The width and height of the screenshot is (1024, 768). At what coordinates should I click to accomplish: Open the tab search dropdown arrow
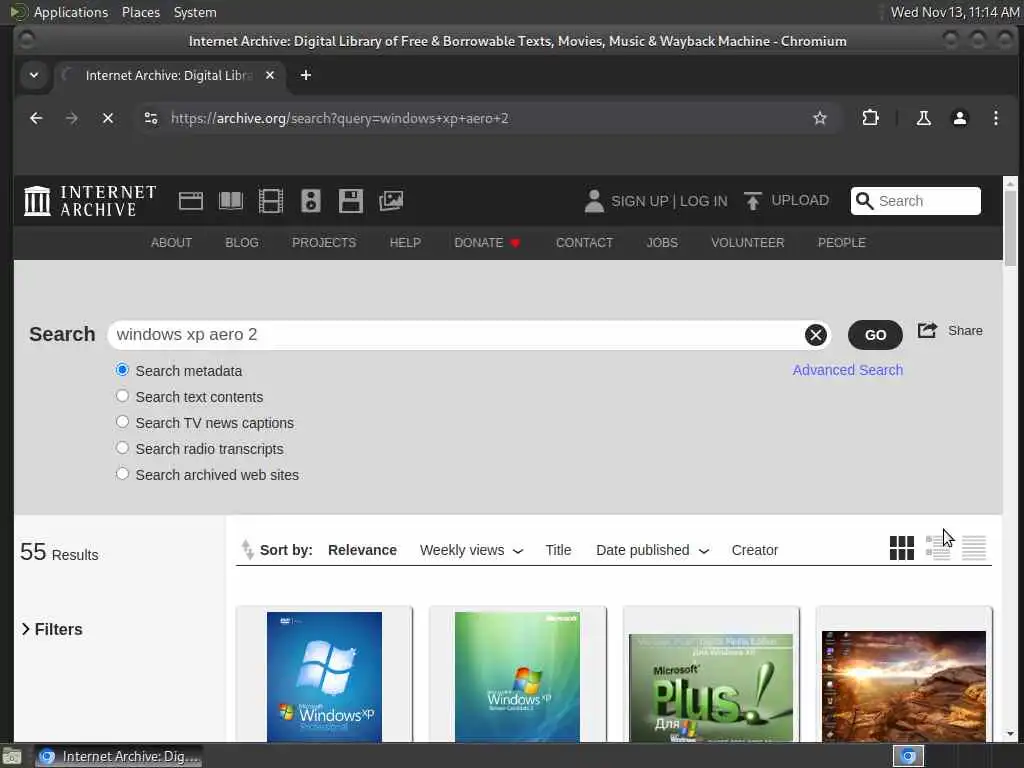pyautogui.click(x=34, y=75)
